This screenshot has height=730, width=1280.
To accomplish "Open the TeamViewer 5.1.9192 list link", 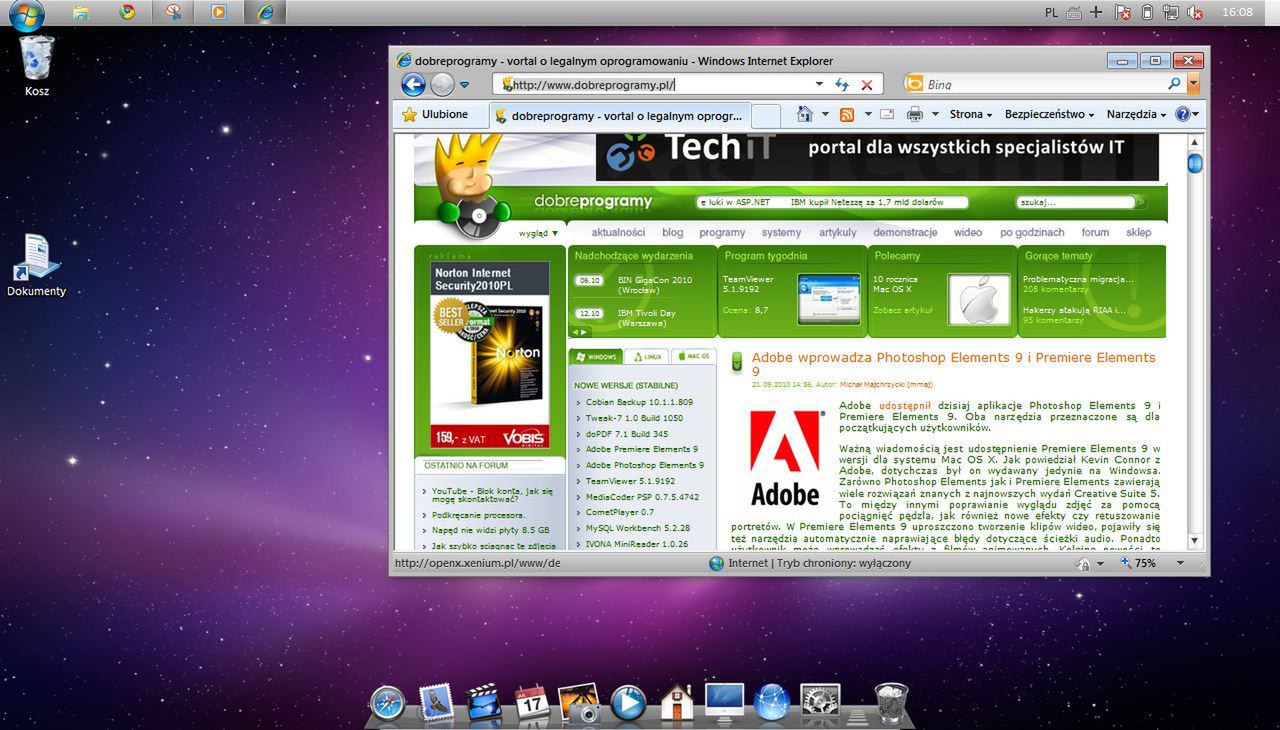I will click(x=630, y=481).
